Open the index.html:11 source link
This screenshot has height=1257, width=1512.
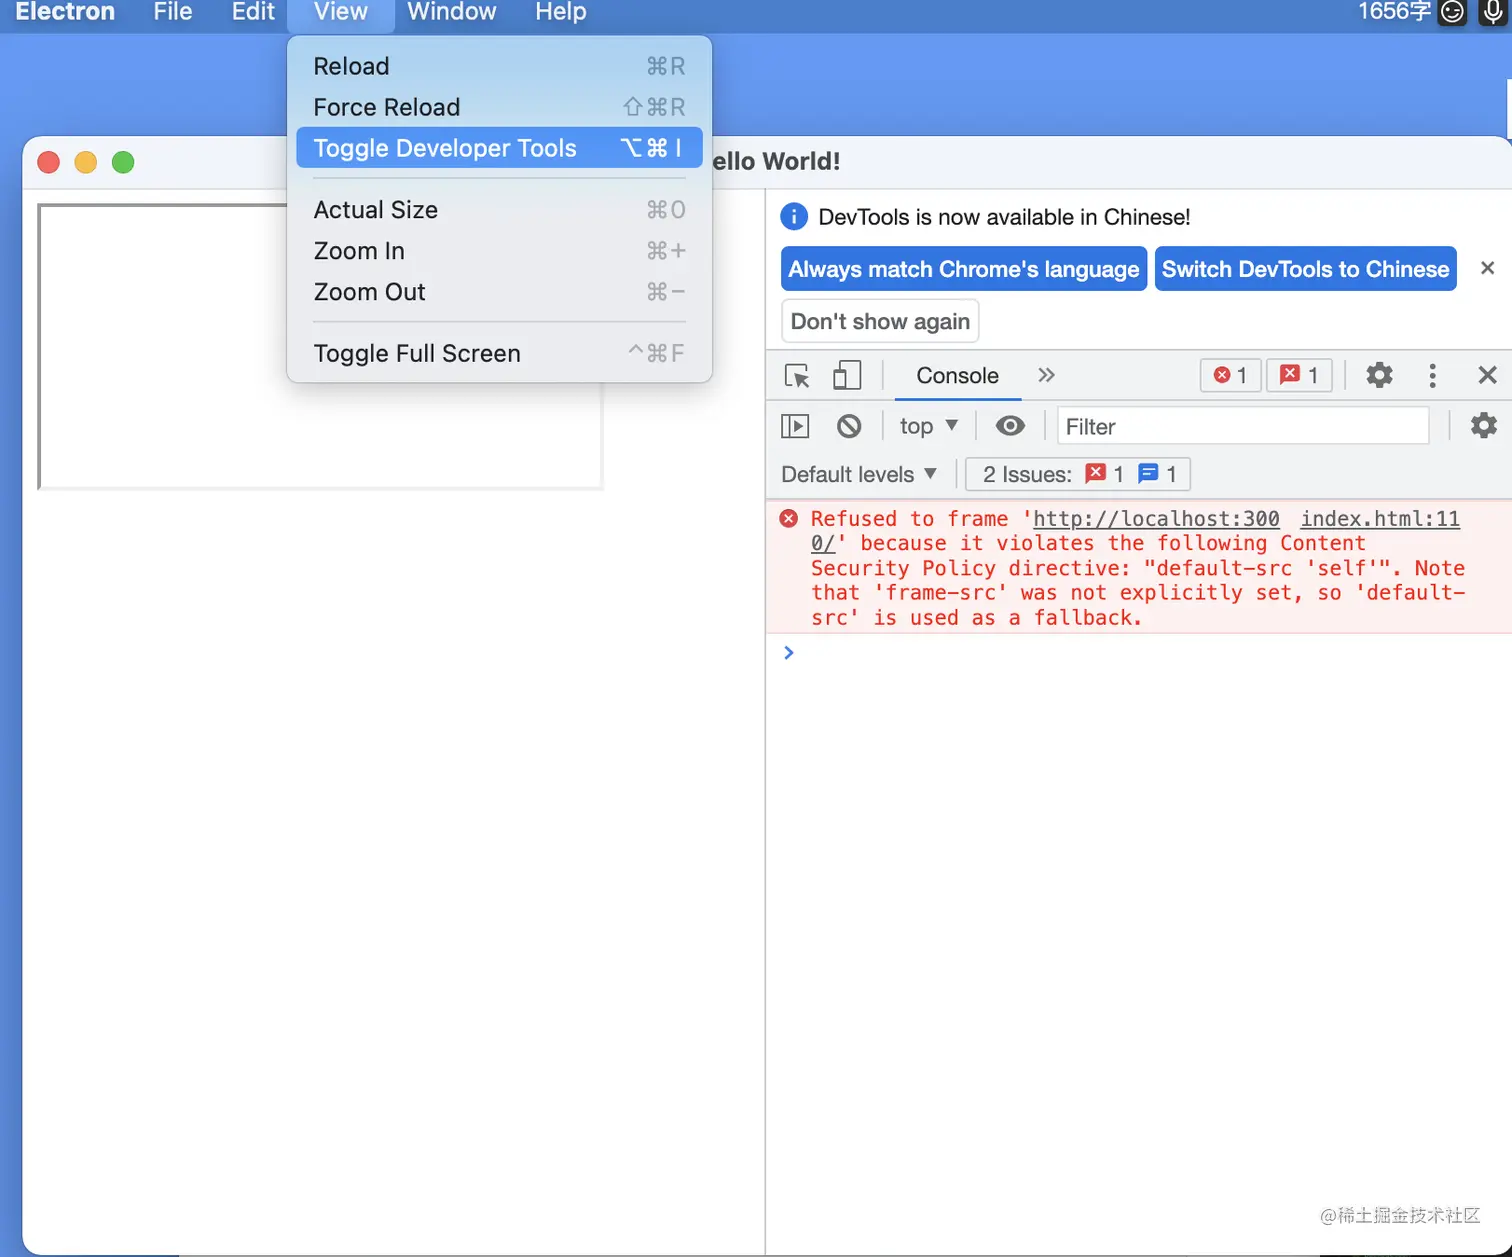pyautogui.click(x=1380, y=519)
